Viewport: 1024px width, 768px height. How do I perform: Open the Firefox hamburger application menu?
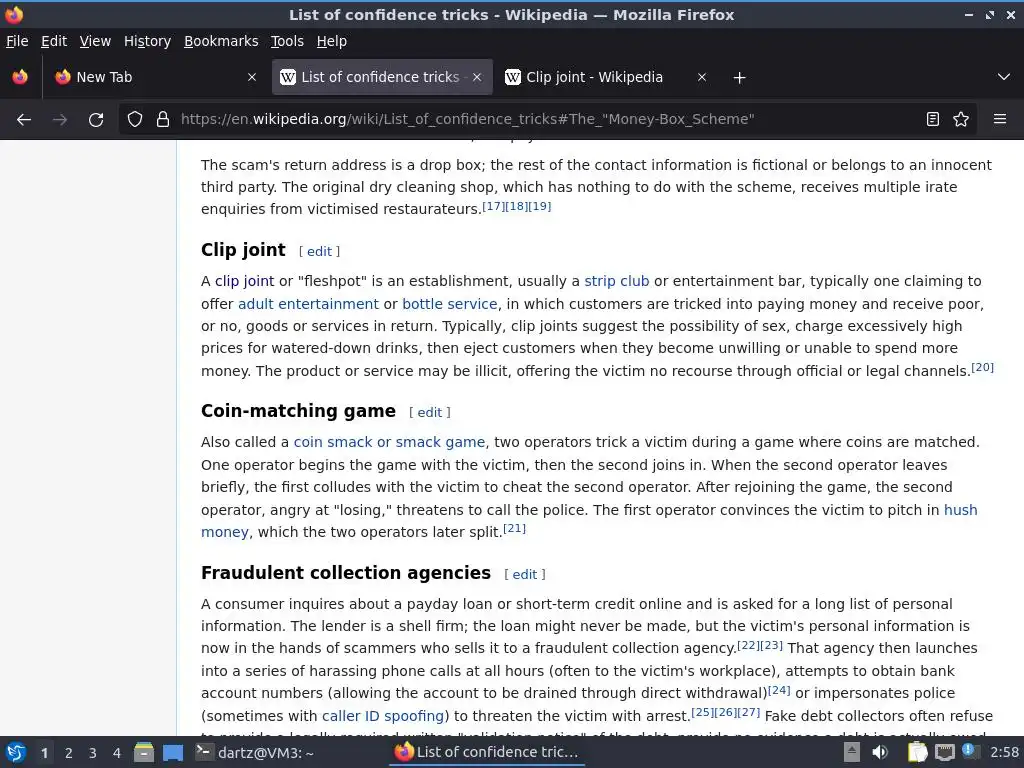click(x=1000, y=120)
